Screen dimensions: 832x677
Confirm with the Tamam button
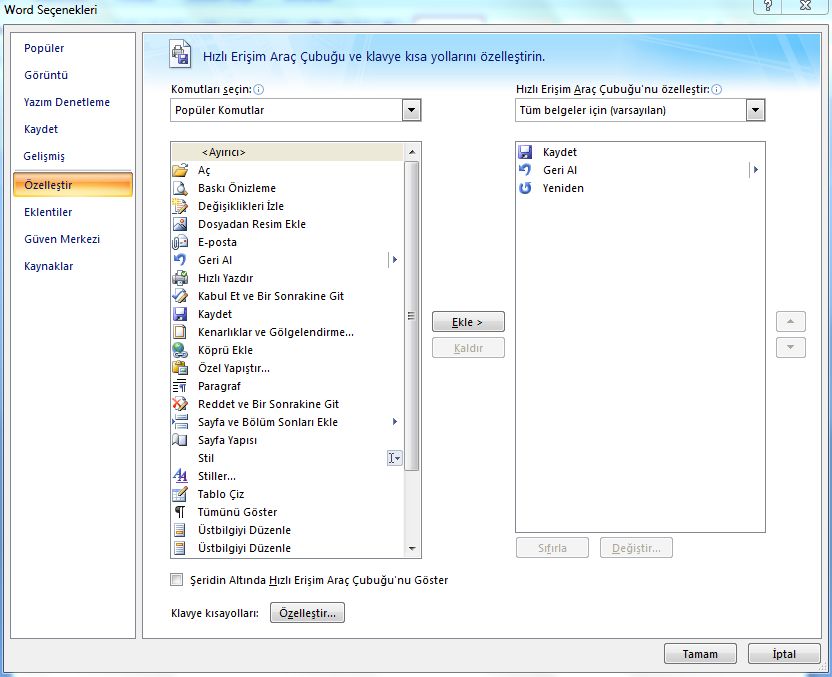tap(700, 654)
